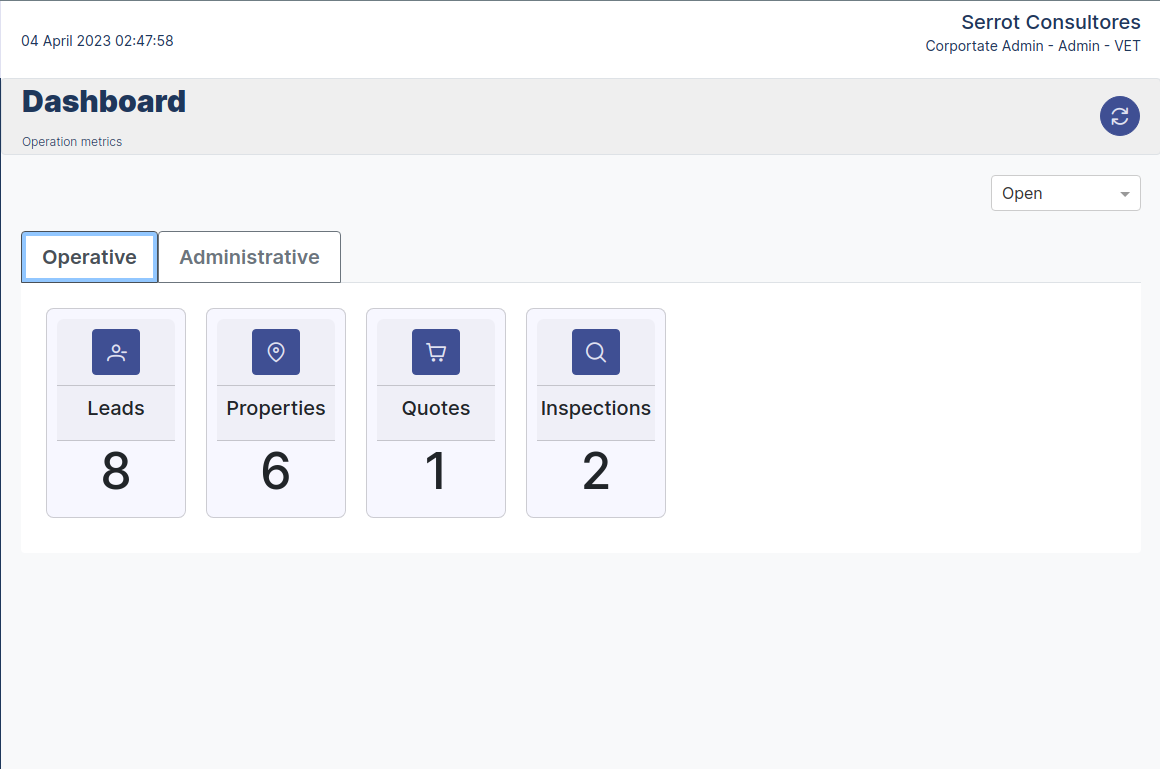This screenshot has width=1160, height=769.
Task: Select the Operative tab
Action: click(89, 257)
